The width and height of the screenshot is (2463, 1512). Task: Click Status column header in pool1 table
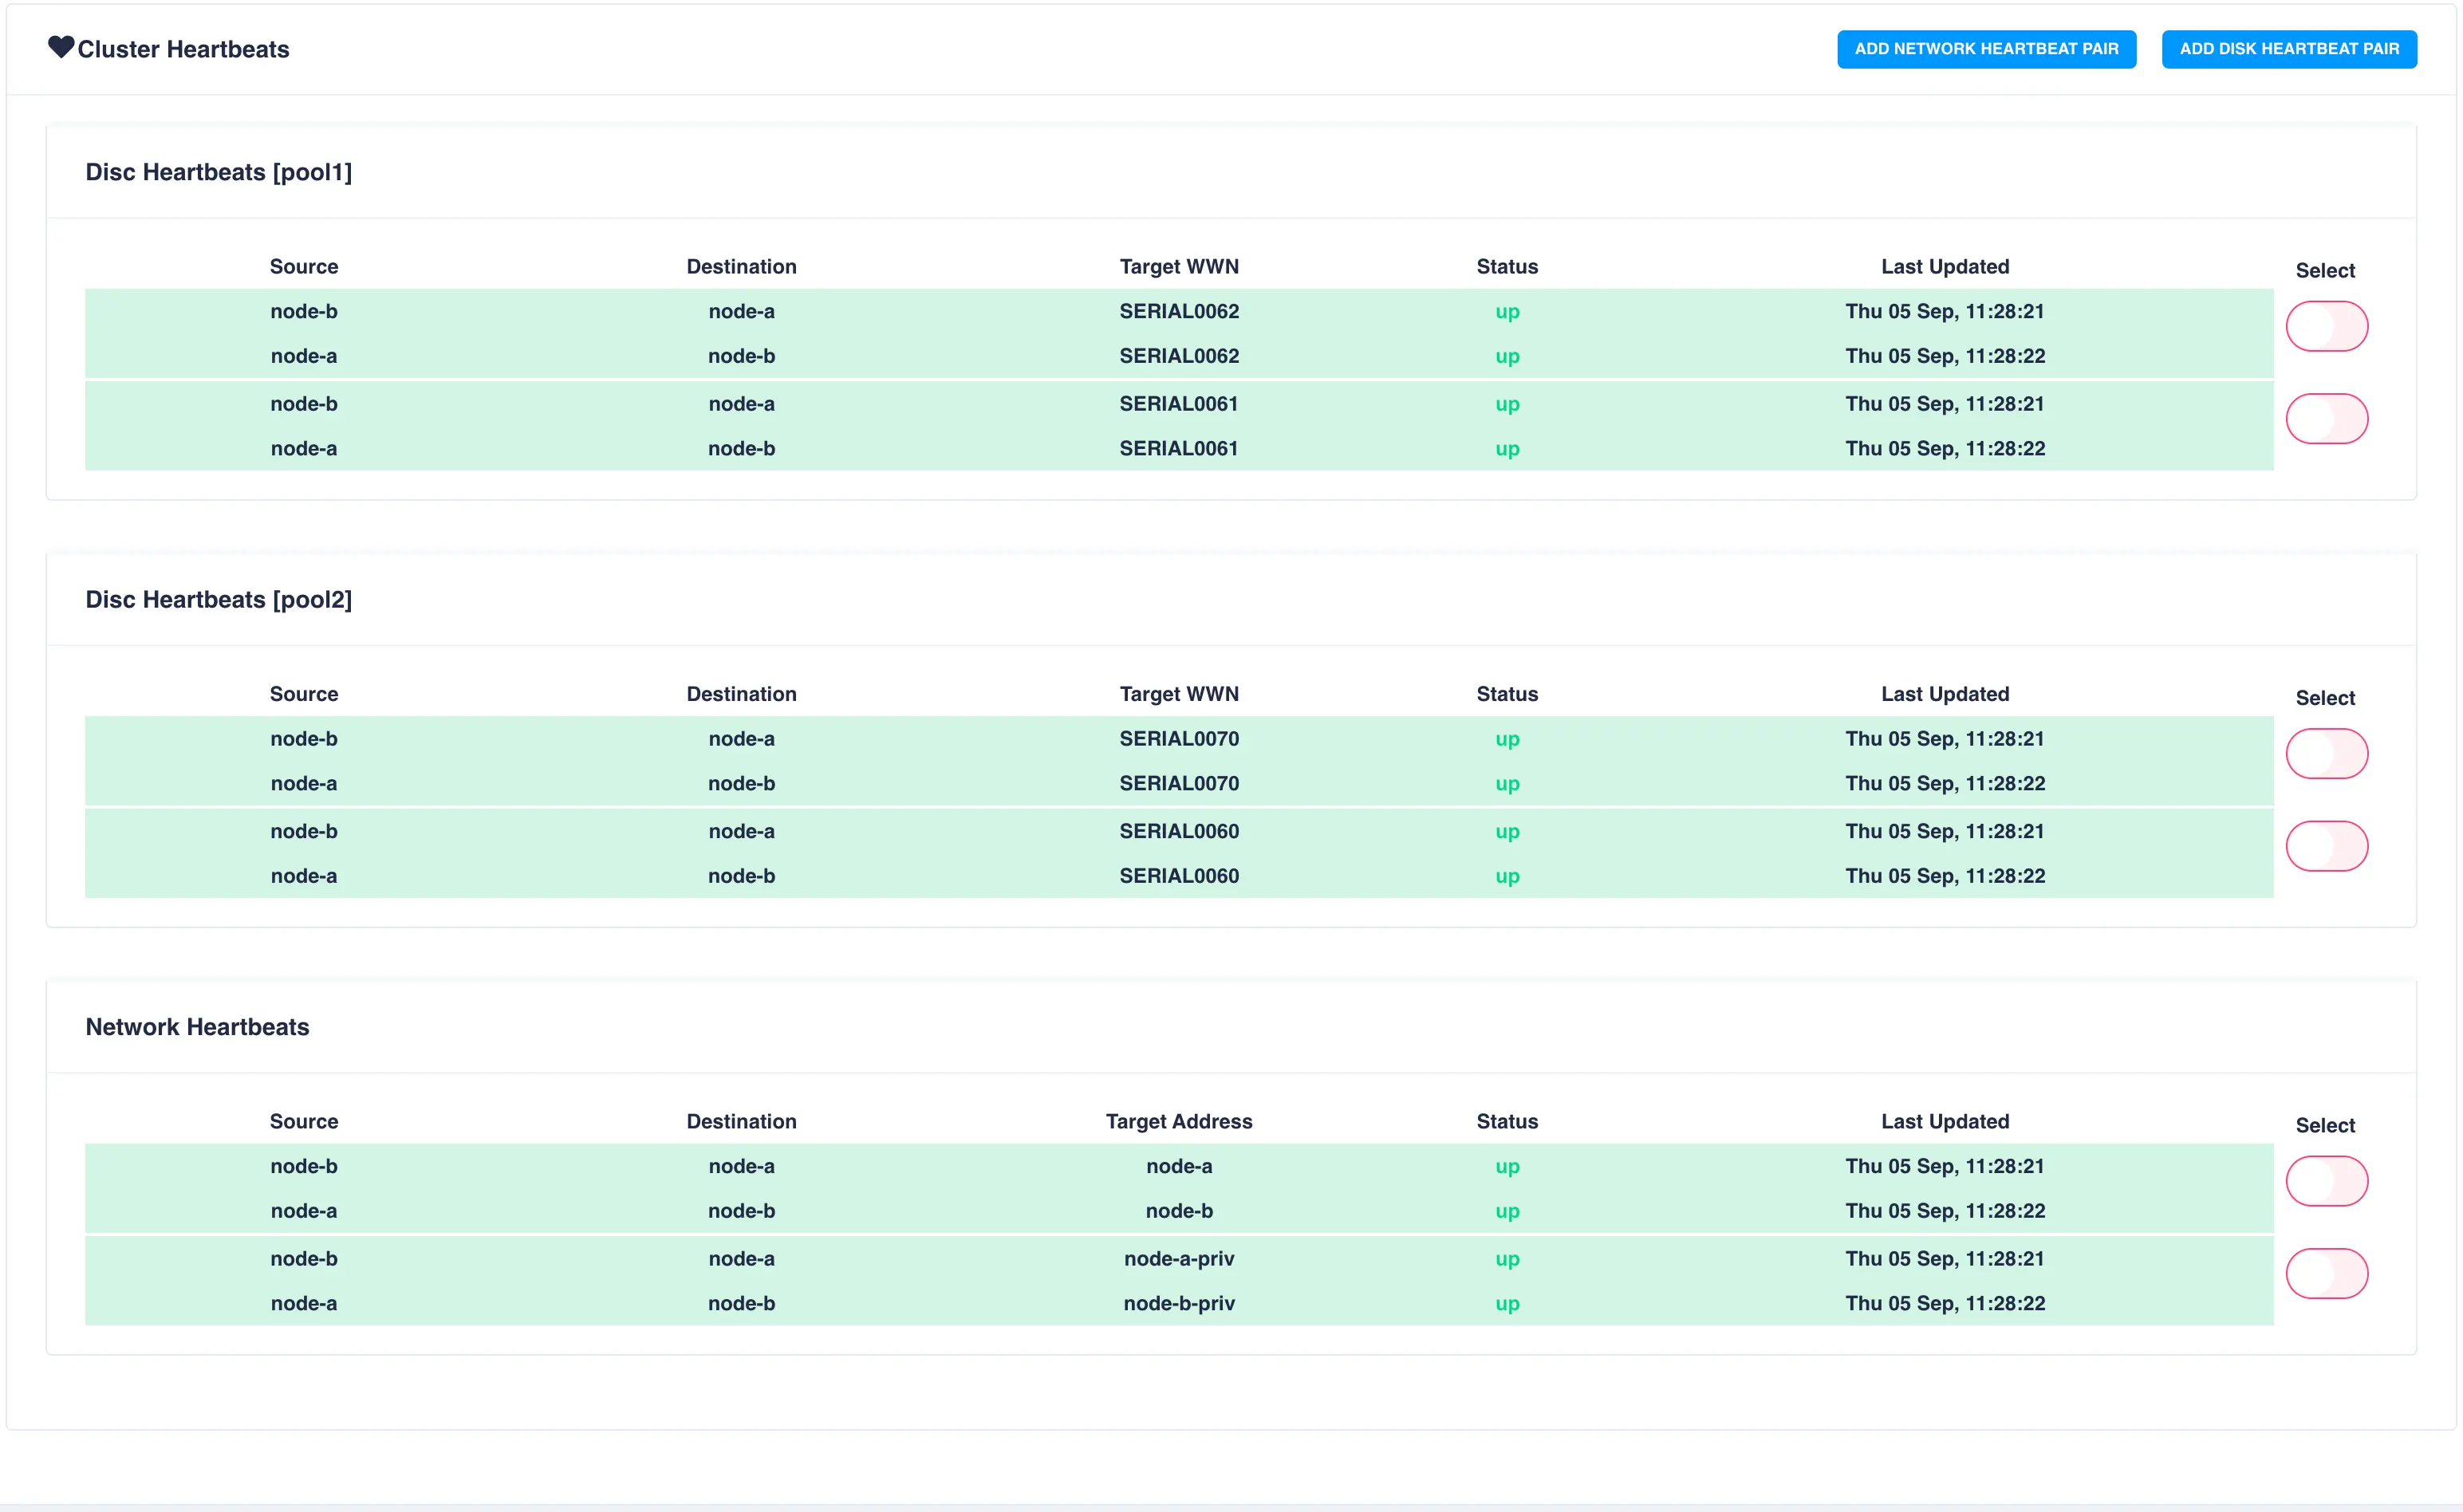point(1507,266)
